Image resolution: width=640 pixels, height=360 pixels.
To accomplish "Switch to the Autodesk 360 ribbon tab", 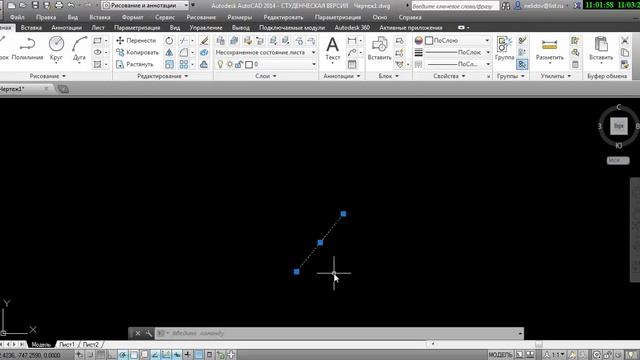I will [x=352, y=27].
